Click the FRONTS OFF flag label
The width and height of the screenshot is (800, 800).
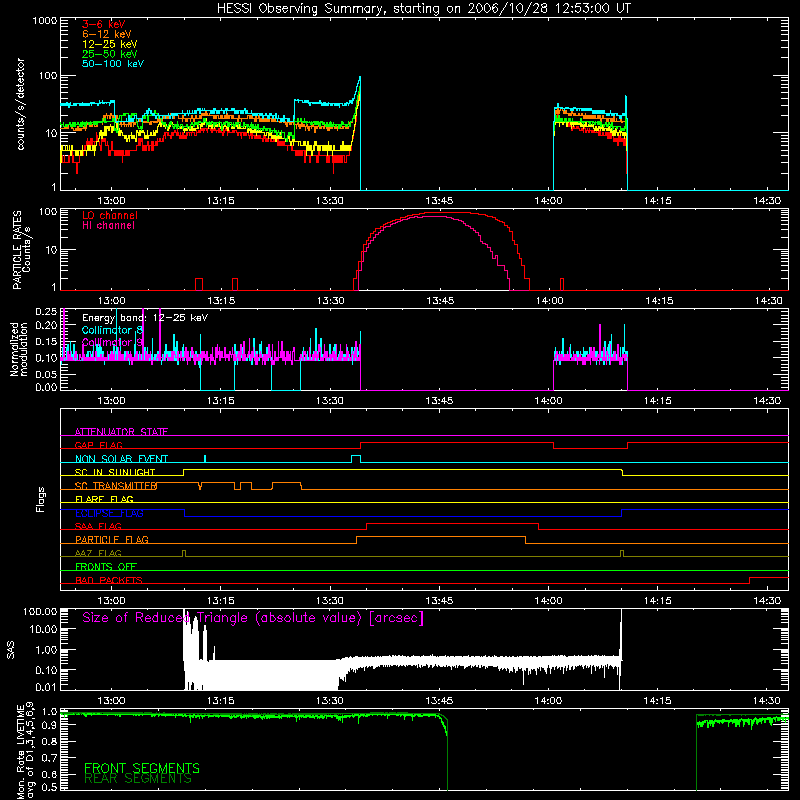pos(106,567)
